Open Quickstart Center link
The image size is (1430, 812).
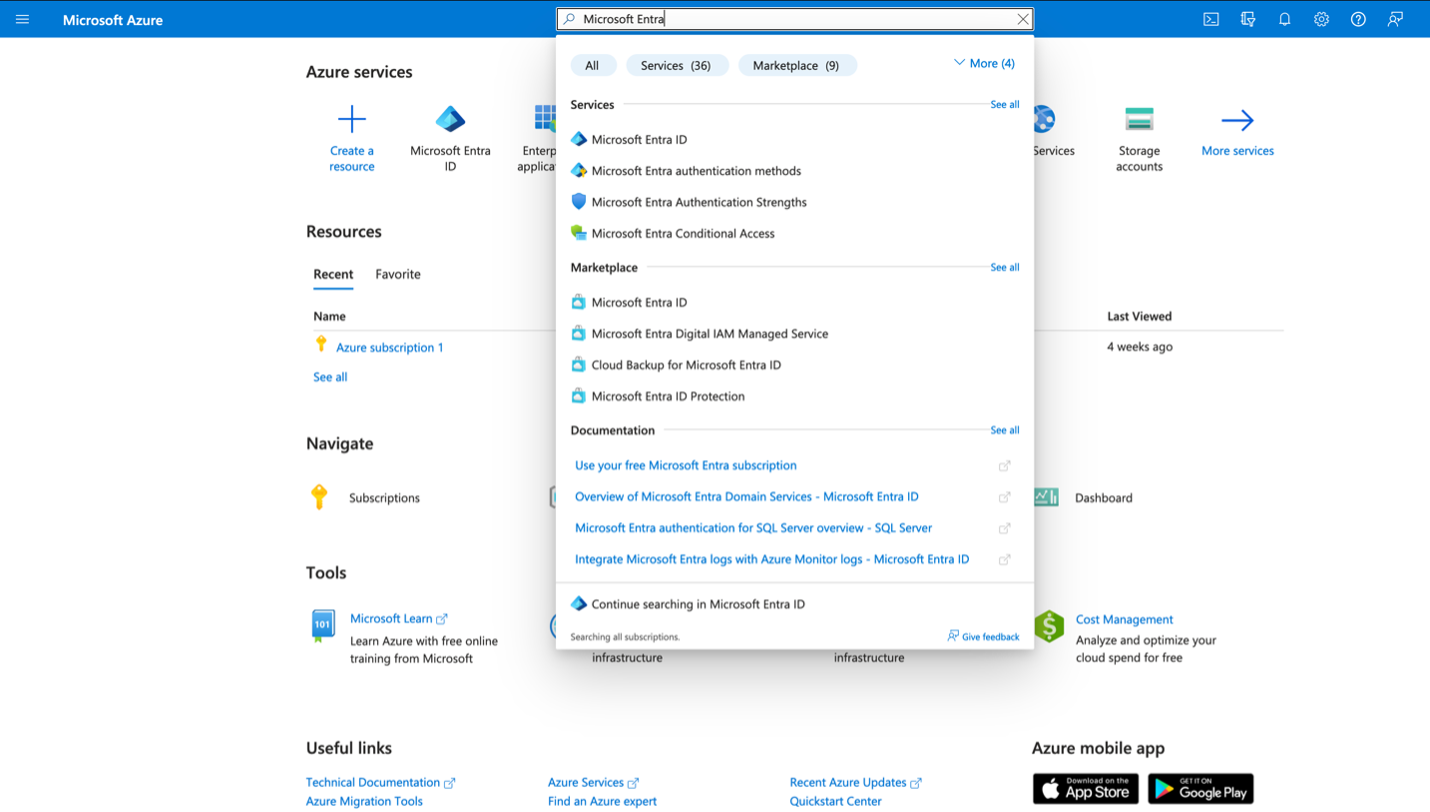click(x=836, y=801)
